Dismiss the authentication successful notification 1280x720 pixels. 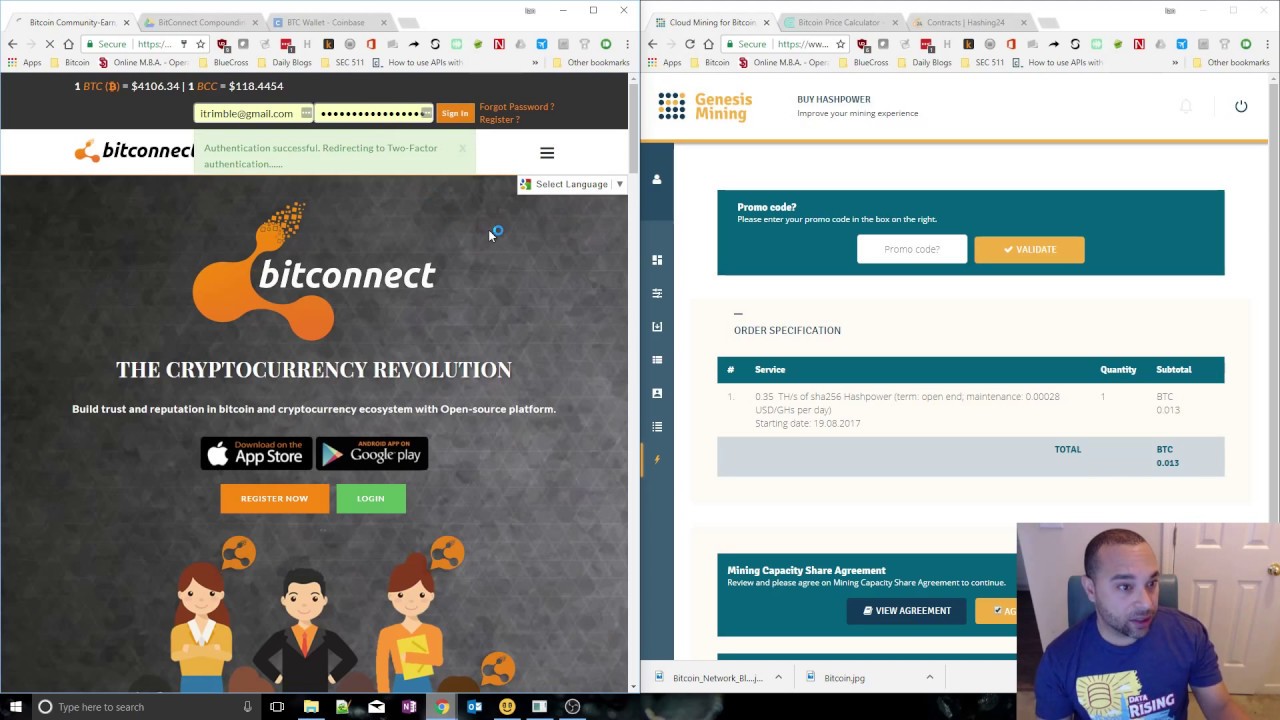[462, 148]
